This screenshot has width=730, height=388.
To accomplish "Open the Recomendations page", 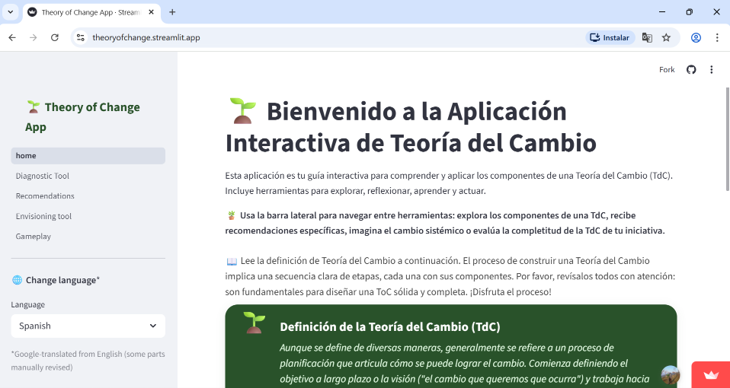I will click(88, 196).
